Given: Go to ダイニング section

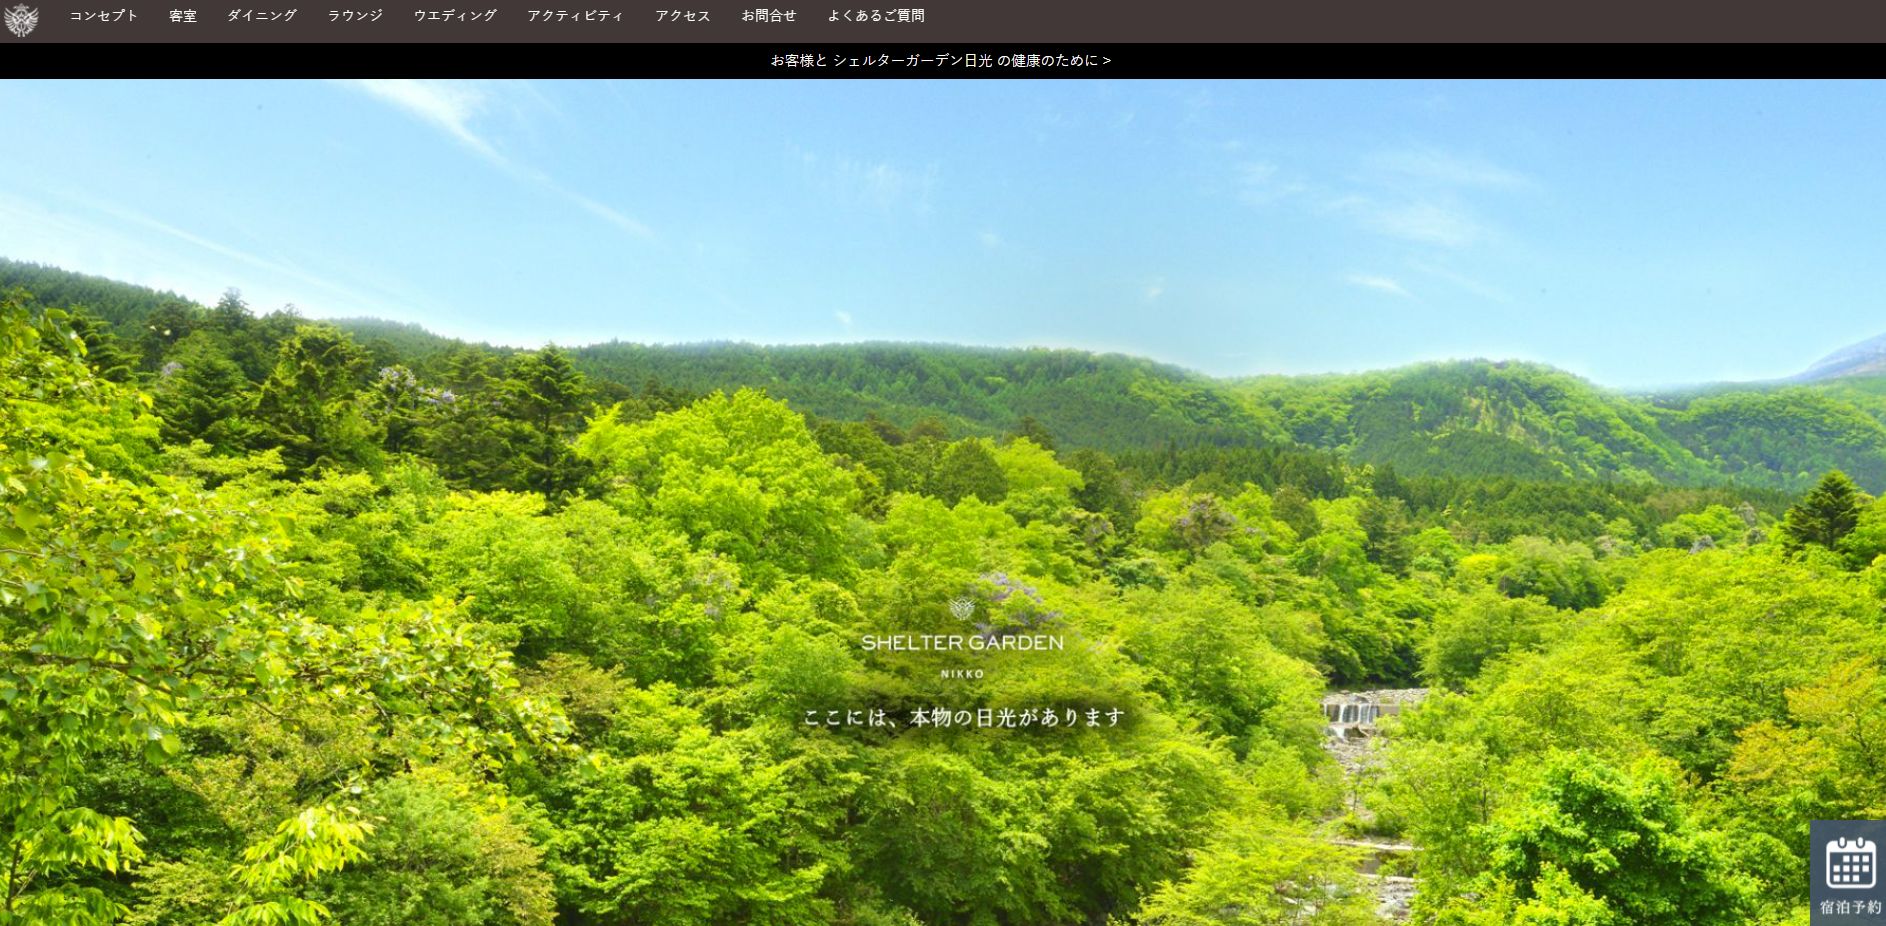Looking at the screenshot, I should click(262, 16).
